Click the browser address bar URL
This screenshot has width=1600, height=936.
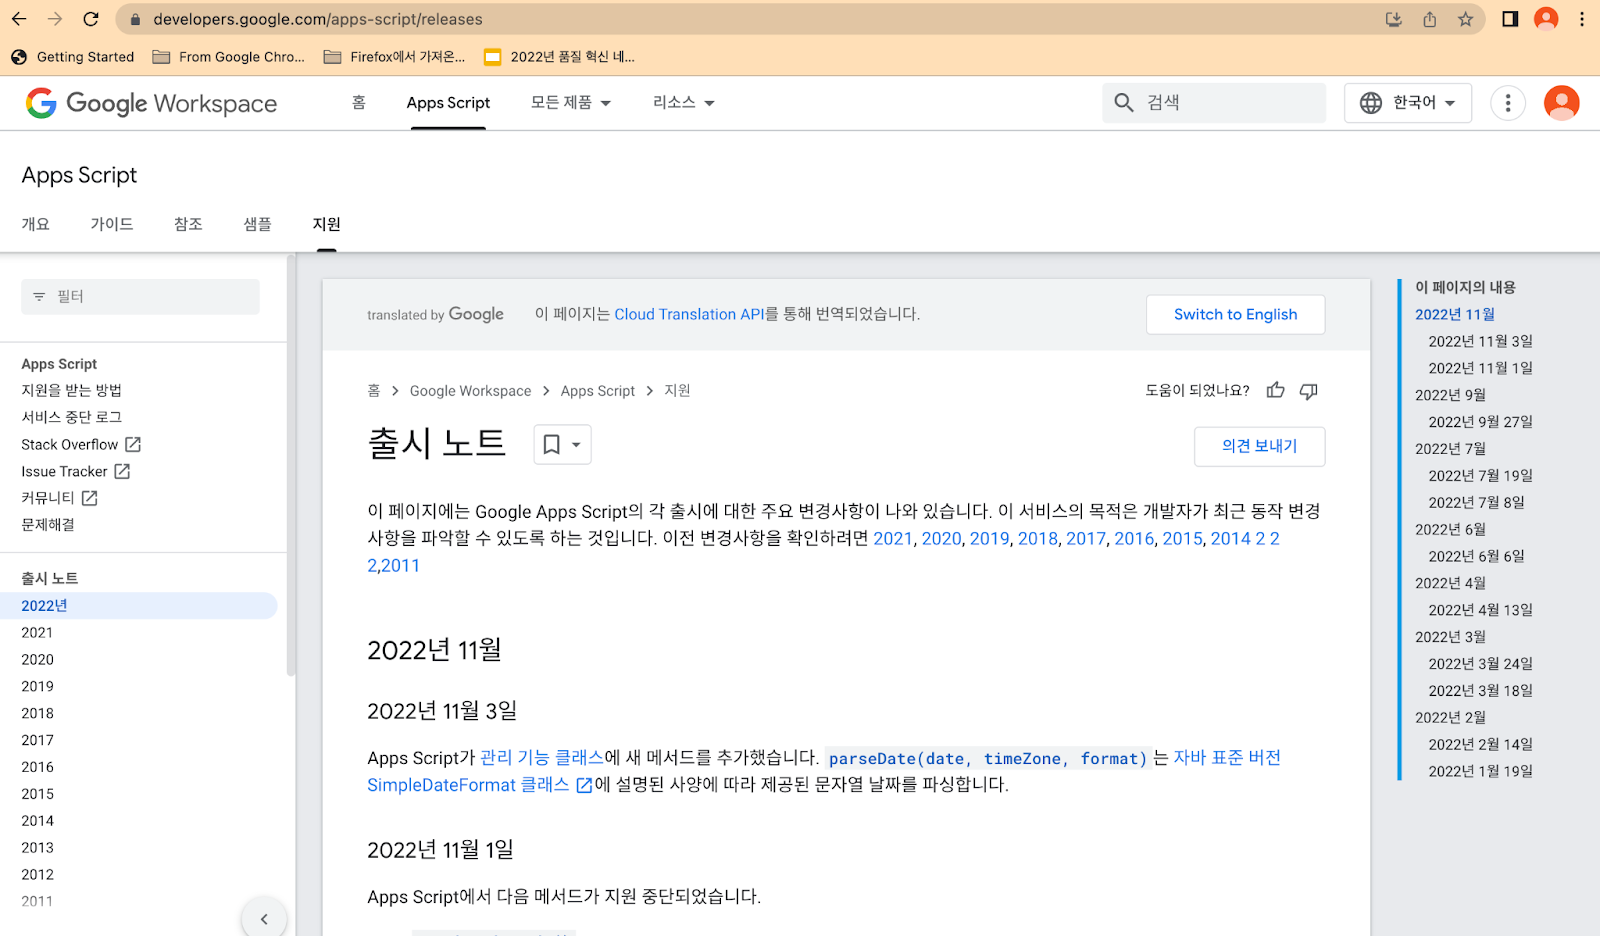(x=318, y=19)
